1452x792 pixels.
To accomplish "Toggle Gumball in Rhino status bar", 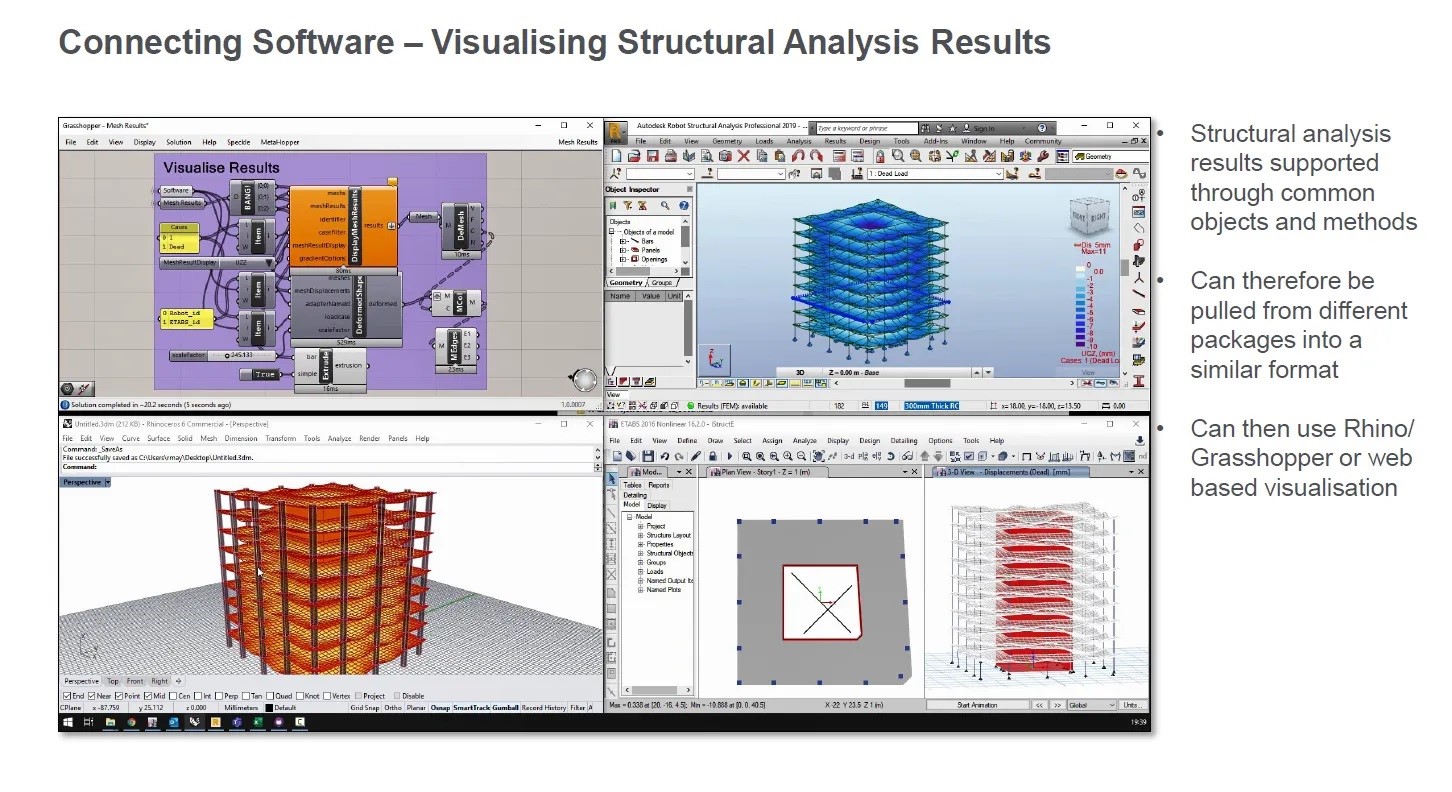I will (x=505, y=708).
